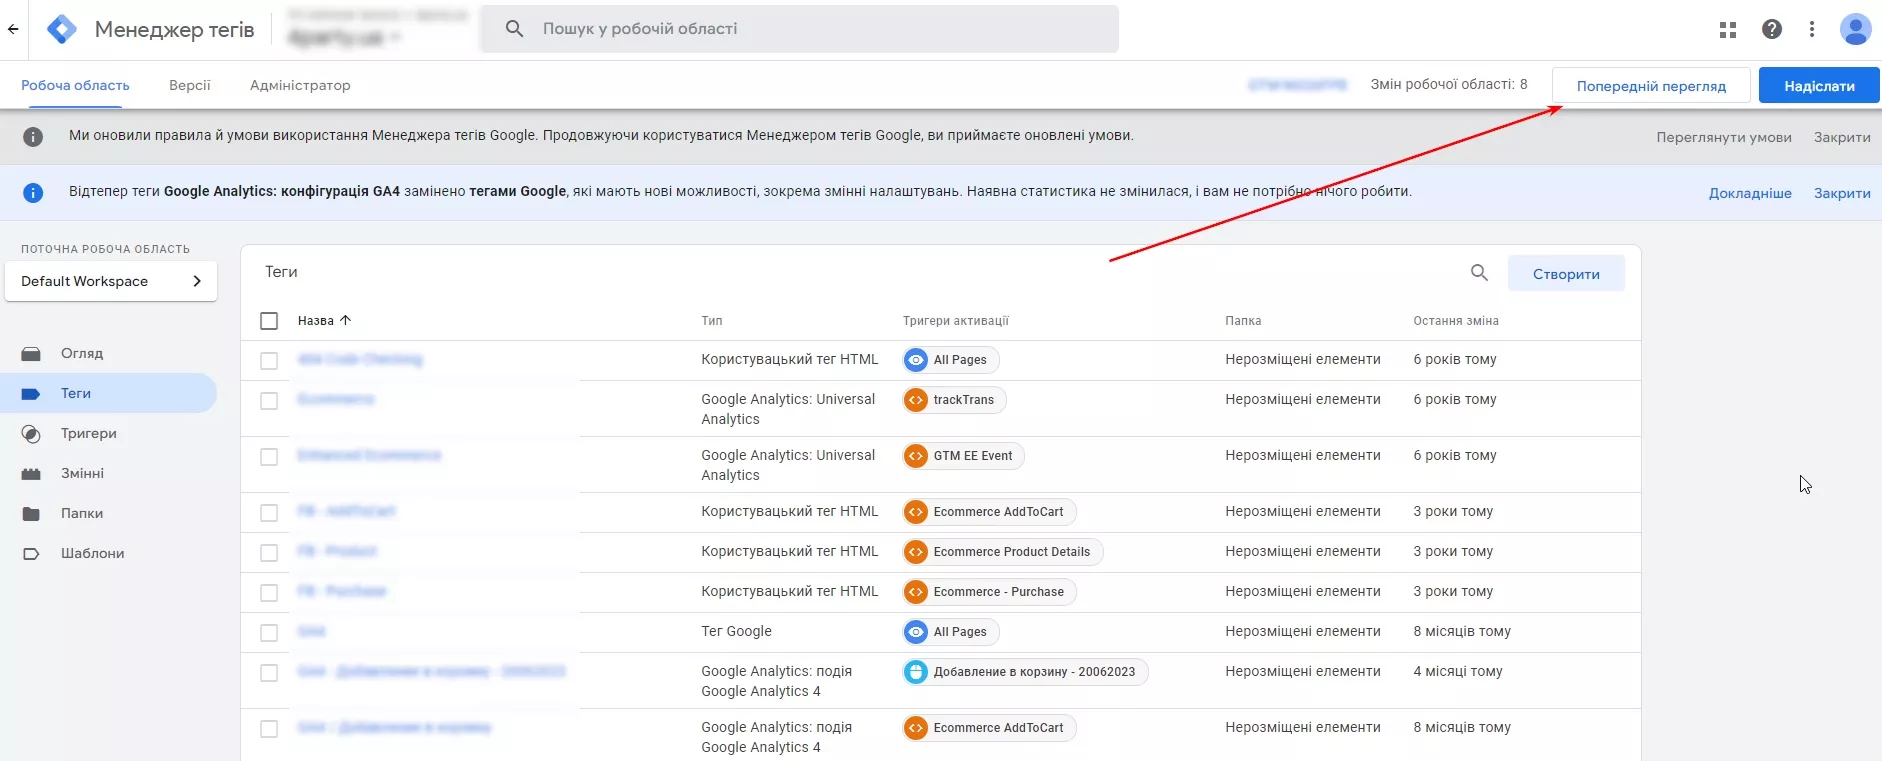Viewport: 1882px width, 761px height.
Task: Check the Тег Google row
Action: pos(269,633)
